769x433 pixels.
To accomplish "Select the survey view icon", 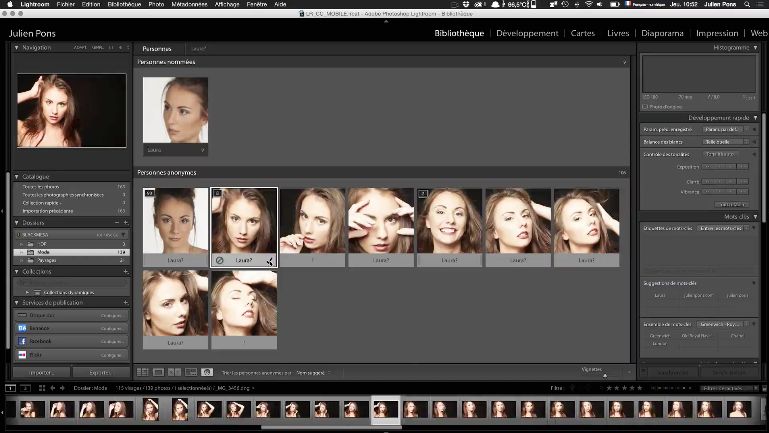I will coord(190,372).
